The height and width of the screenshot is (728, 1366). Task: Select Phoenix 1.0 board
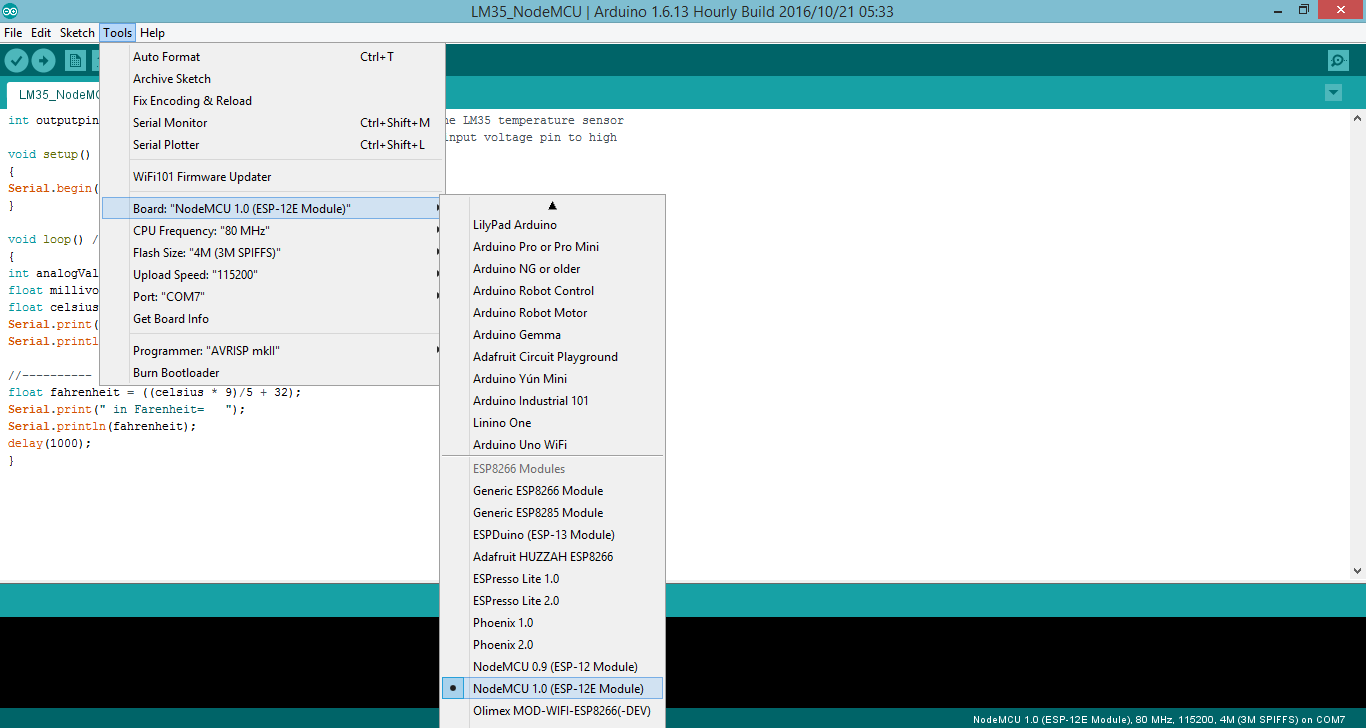(552, 623)
